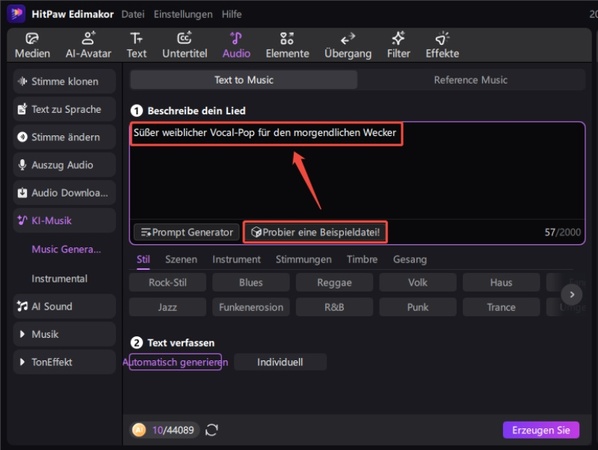Click inside the song description text field
Image resolution: width=598 pixels, height=450 pixels.
[357, 171]
